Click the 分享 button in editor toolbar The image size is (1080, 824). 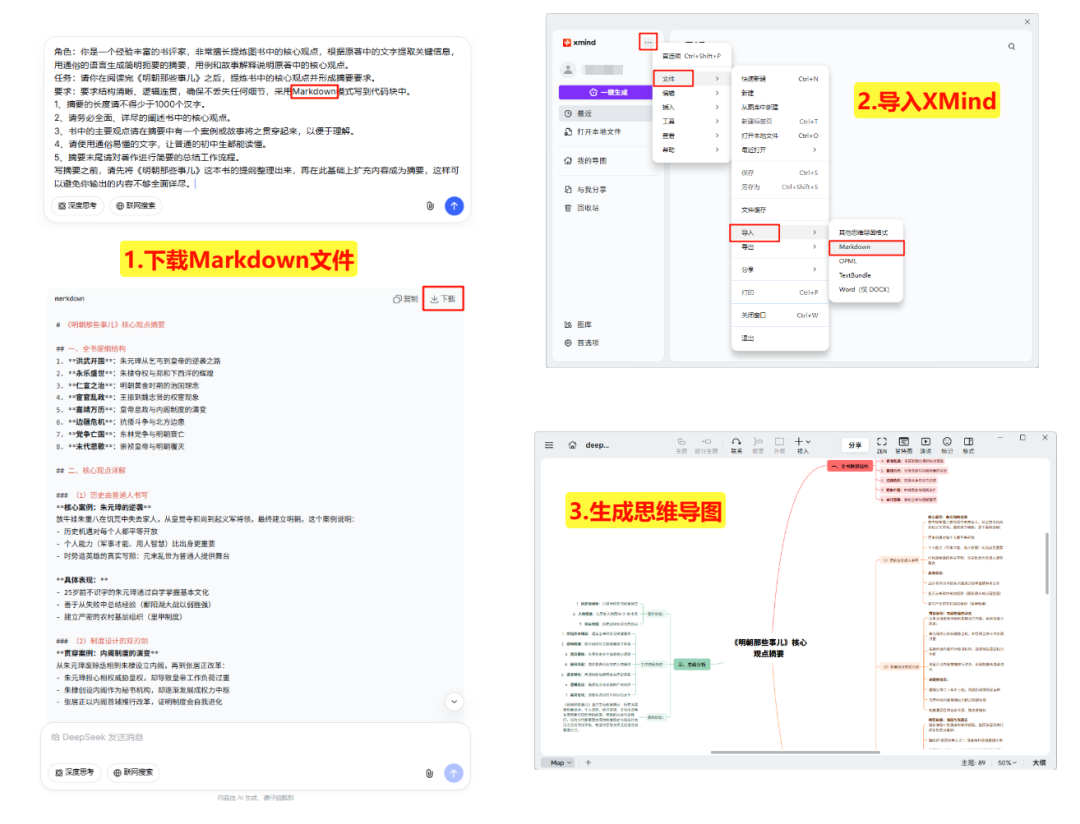coord(855,446)
